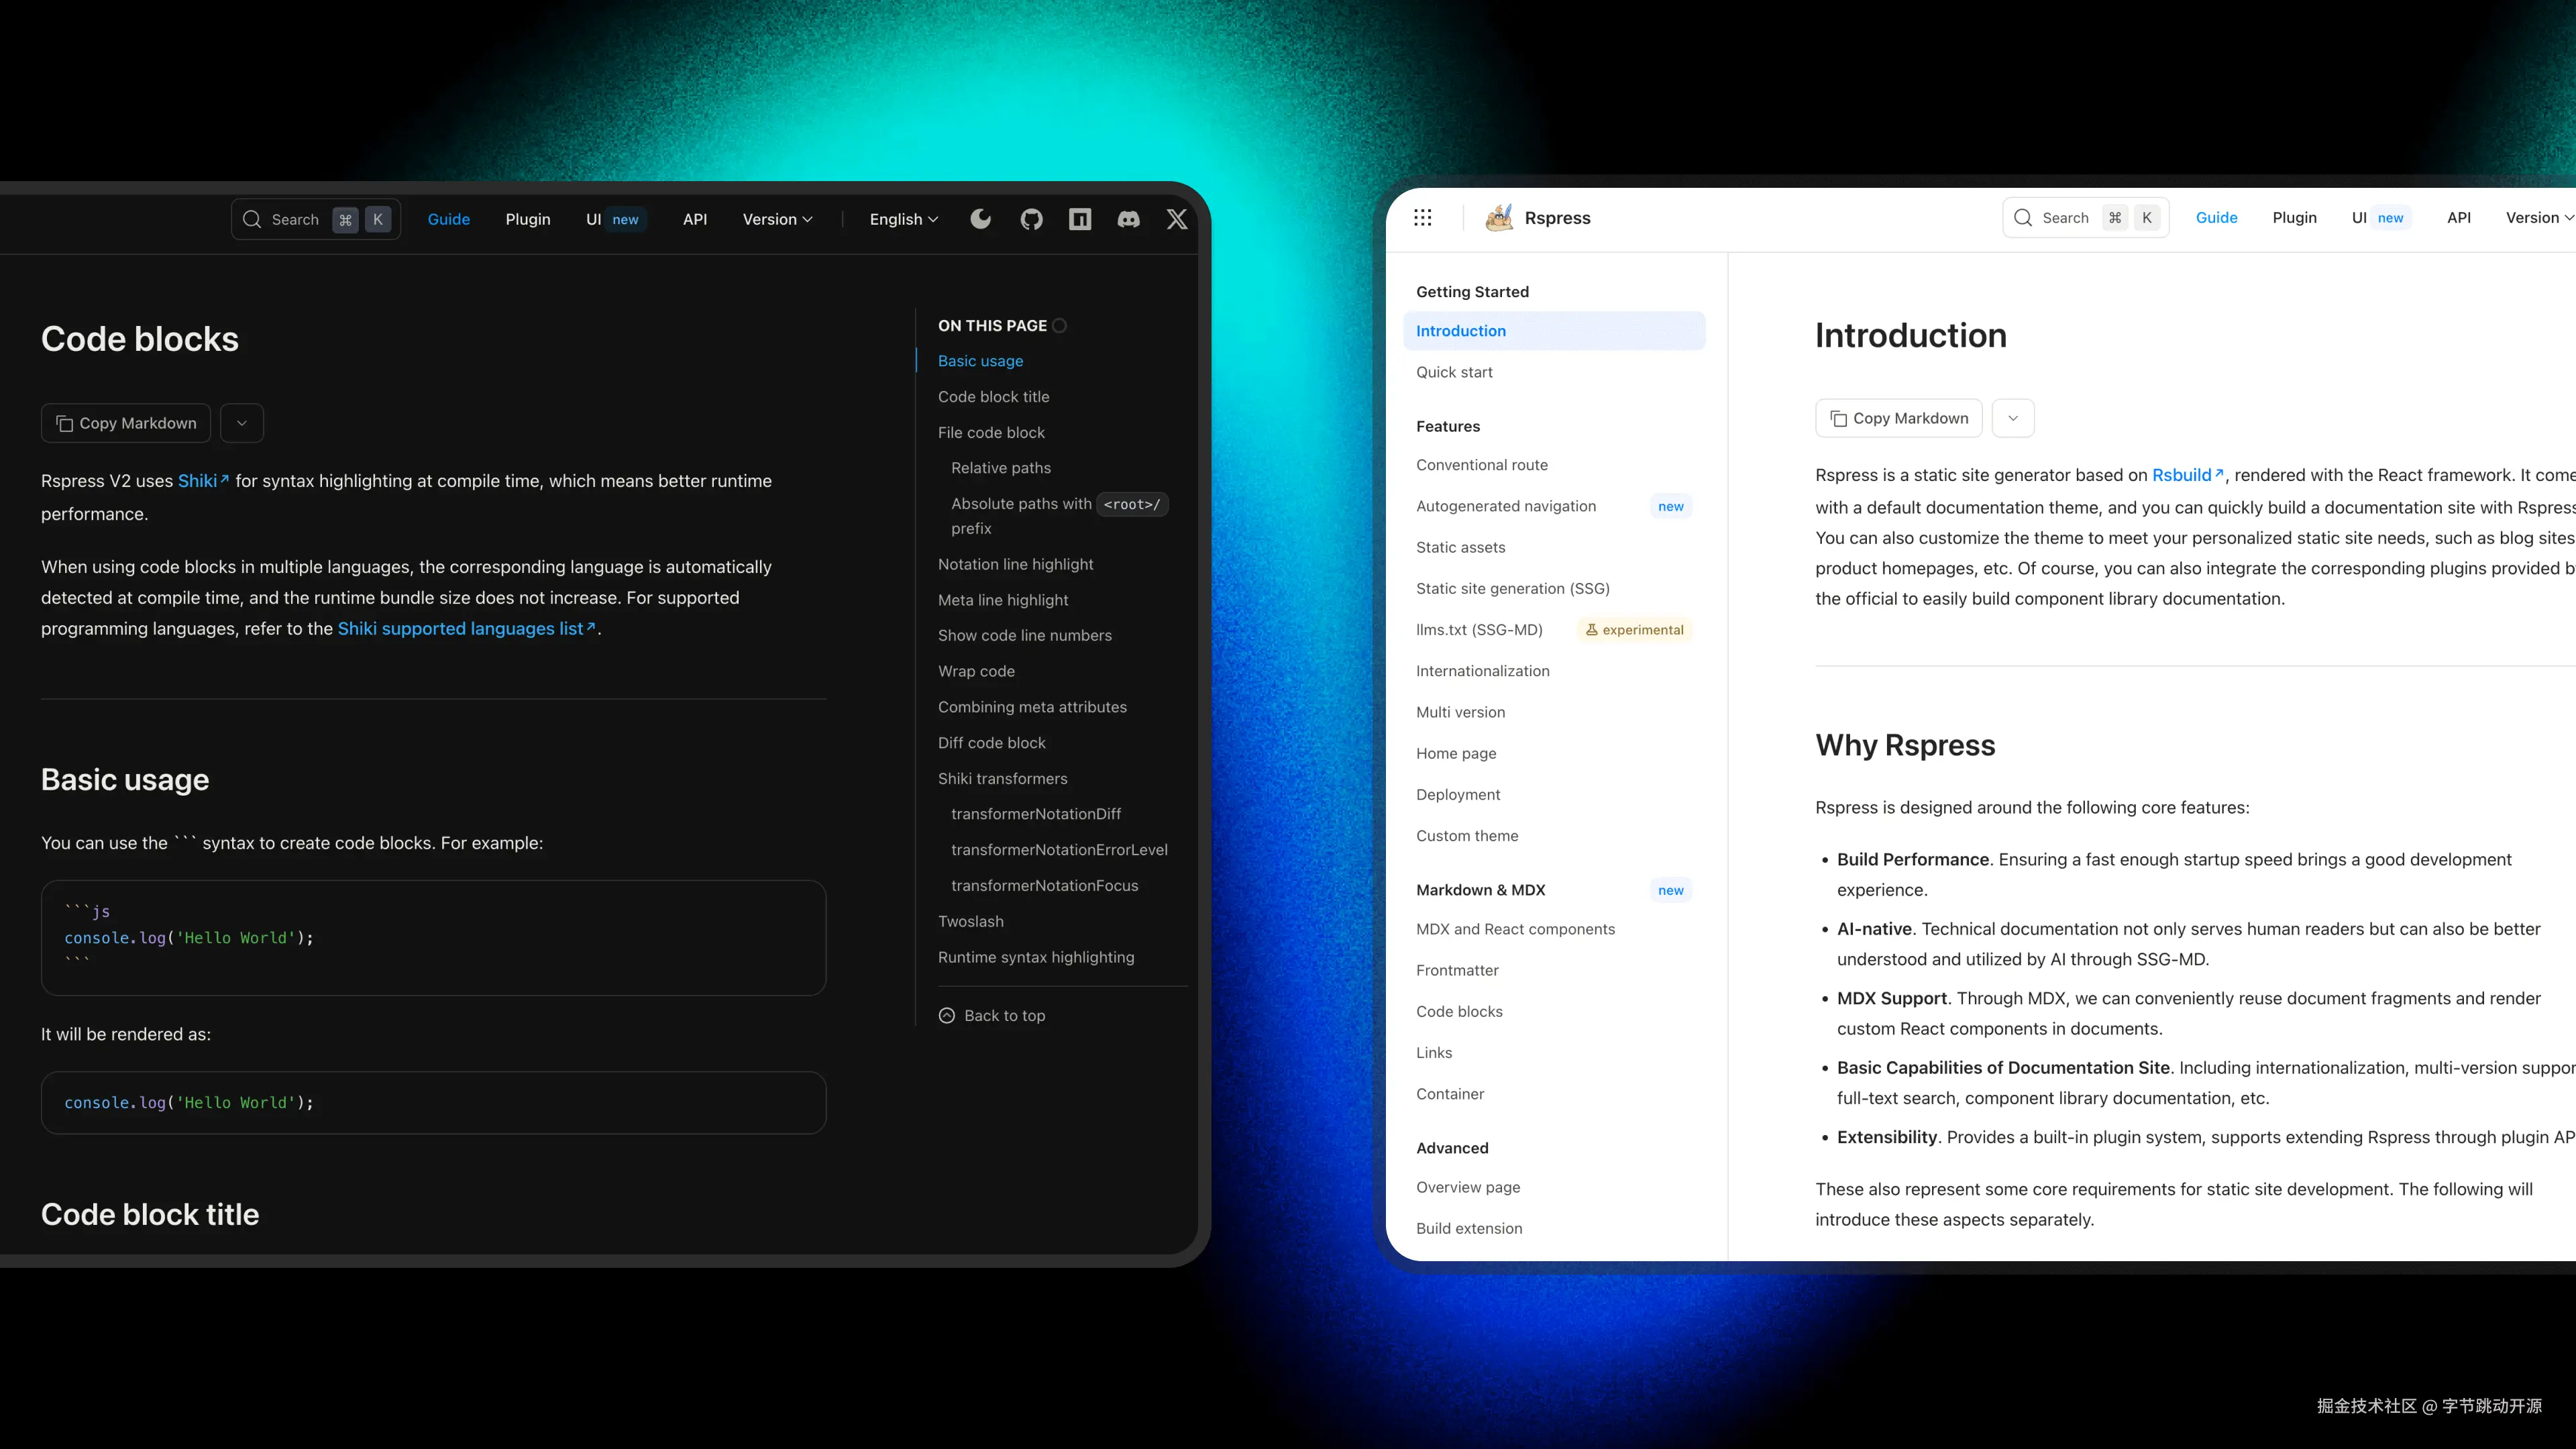The height and width of the screenshot is (1449, 2576).
Task: Open the Shiki supported languages list link
Action: tap(466, 629)
